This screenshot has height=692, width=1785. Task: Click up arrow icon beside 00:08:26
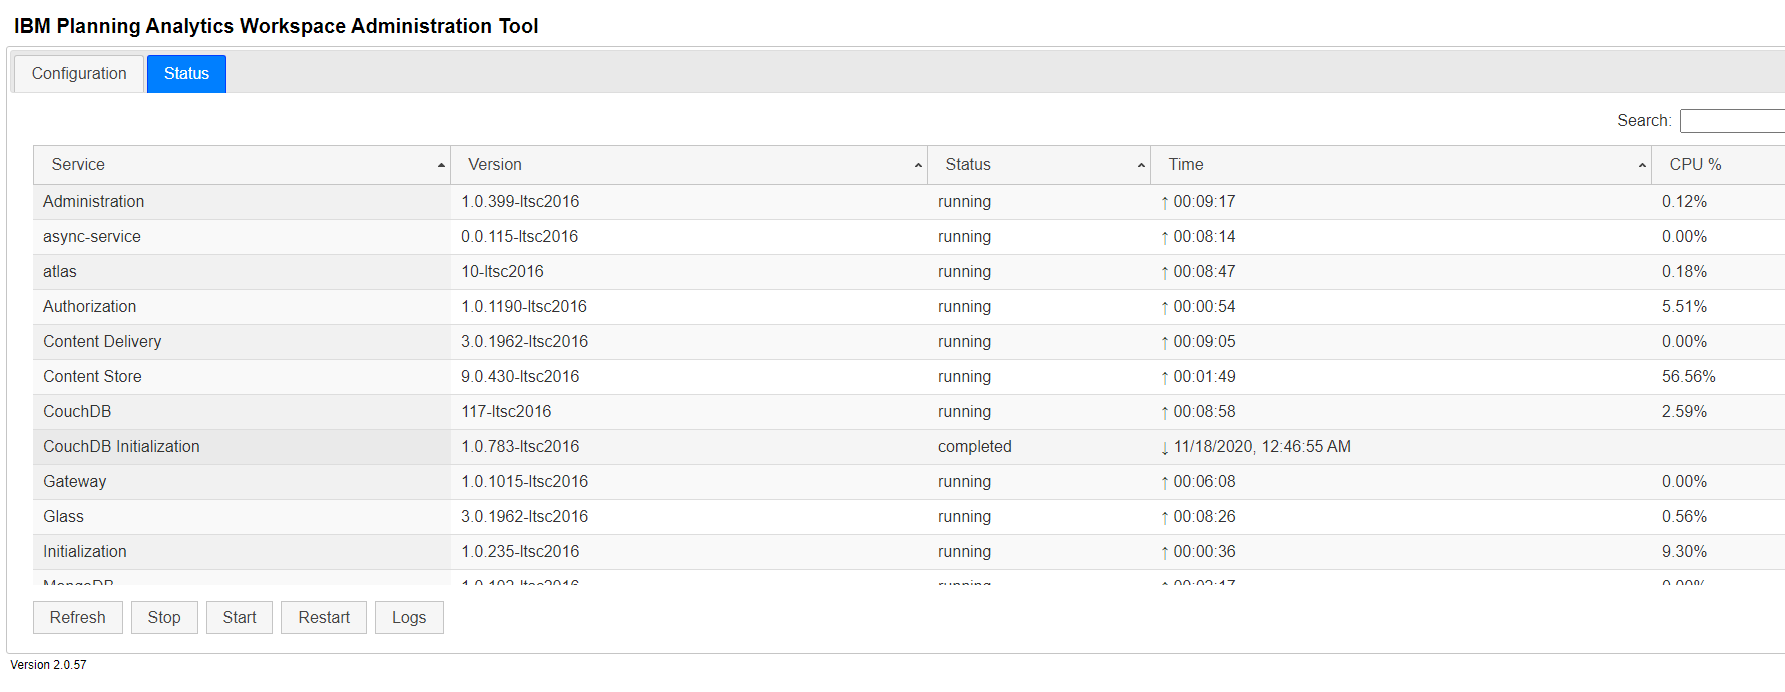pos(1165,518)
